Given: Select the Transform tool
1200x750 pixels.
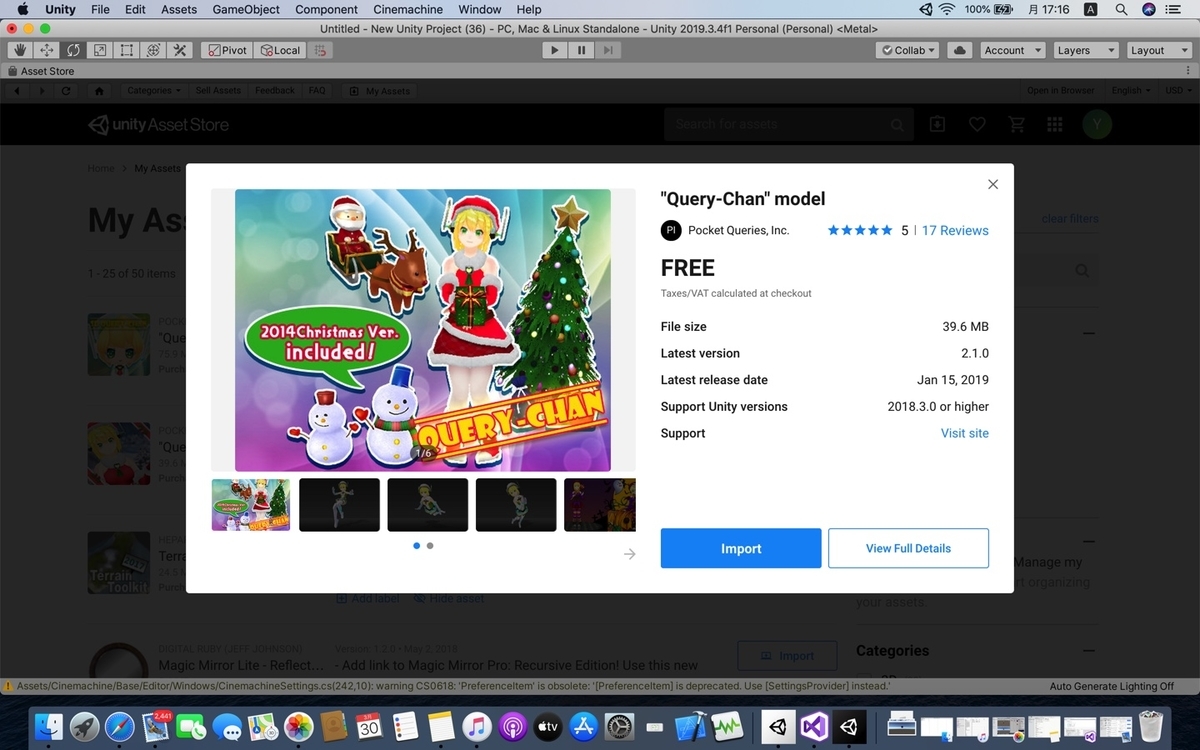Looking at the screenshot, I should 153,50.
